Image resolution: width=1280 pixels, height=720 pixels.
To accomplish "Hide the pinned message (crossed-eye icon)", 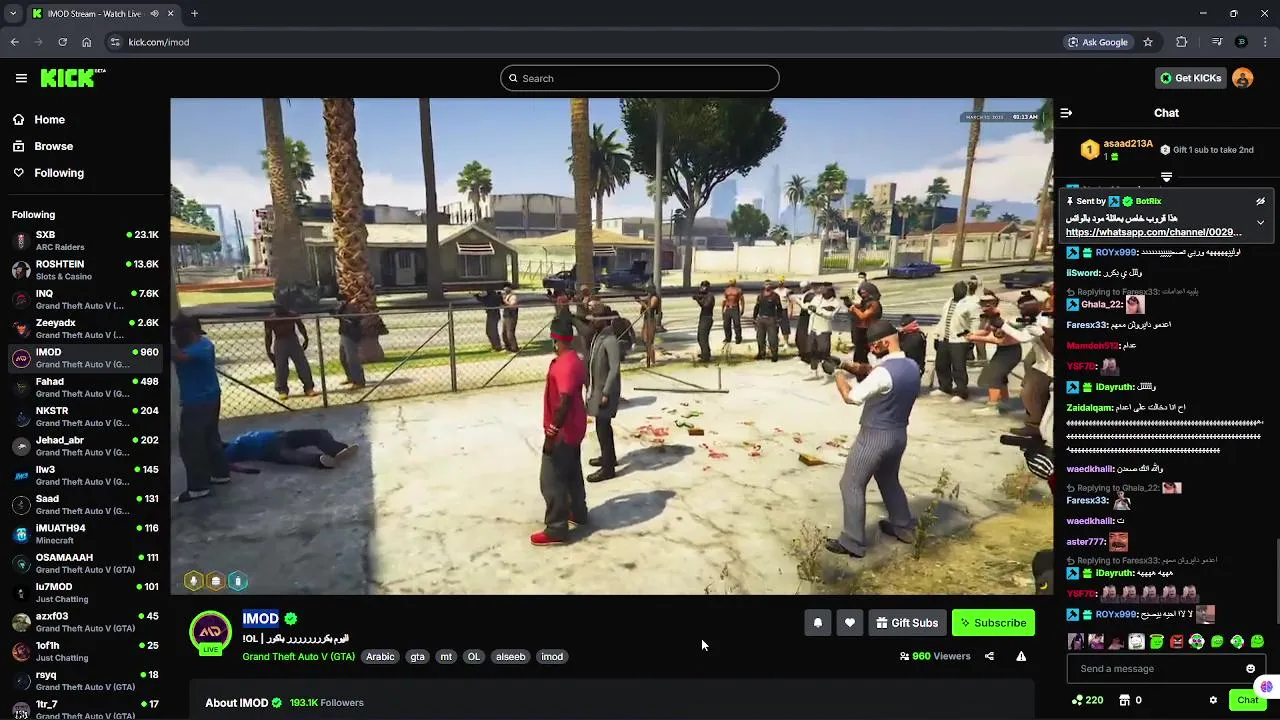I will tap(1260, 201).
